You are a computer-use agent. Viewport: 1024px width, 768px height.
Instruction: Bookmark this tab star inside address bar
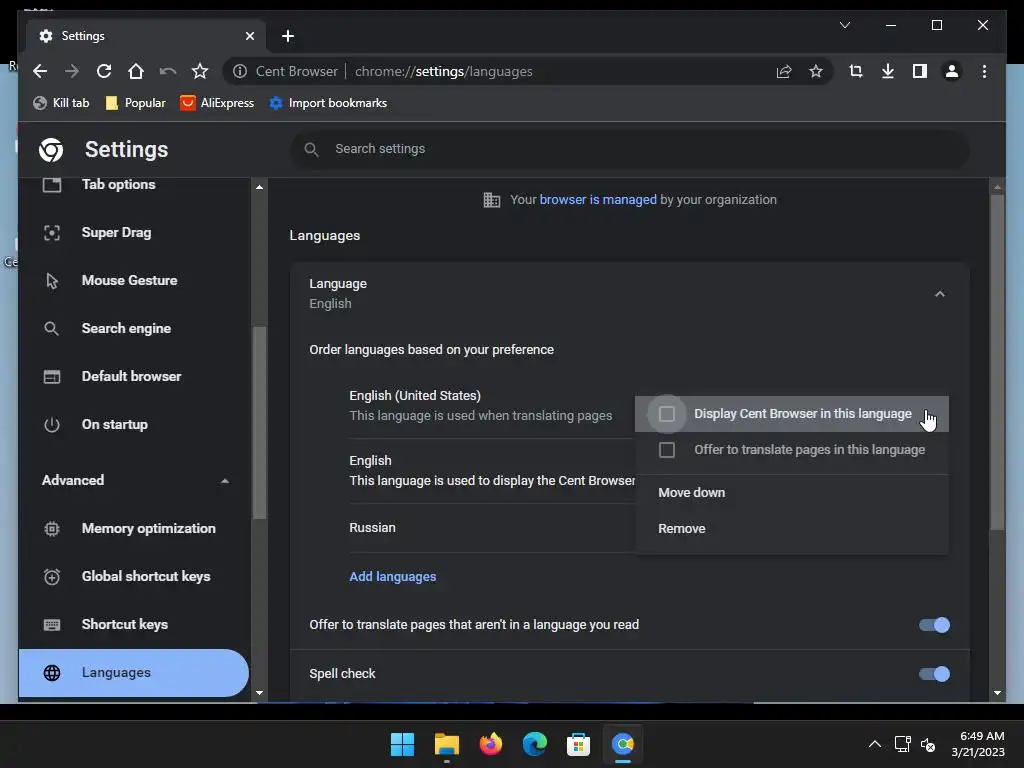[x=816, y=71]
